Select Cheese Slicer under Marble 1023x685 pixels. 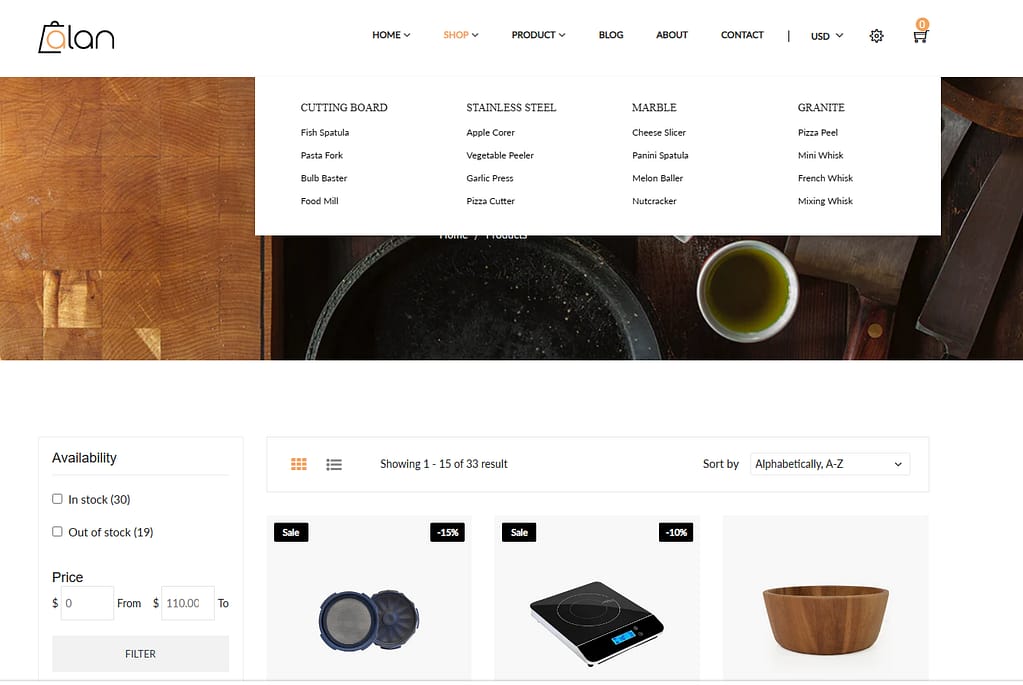(658, 132)
